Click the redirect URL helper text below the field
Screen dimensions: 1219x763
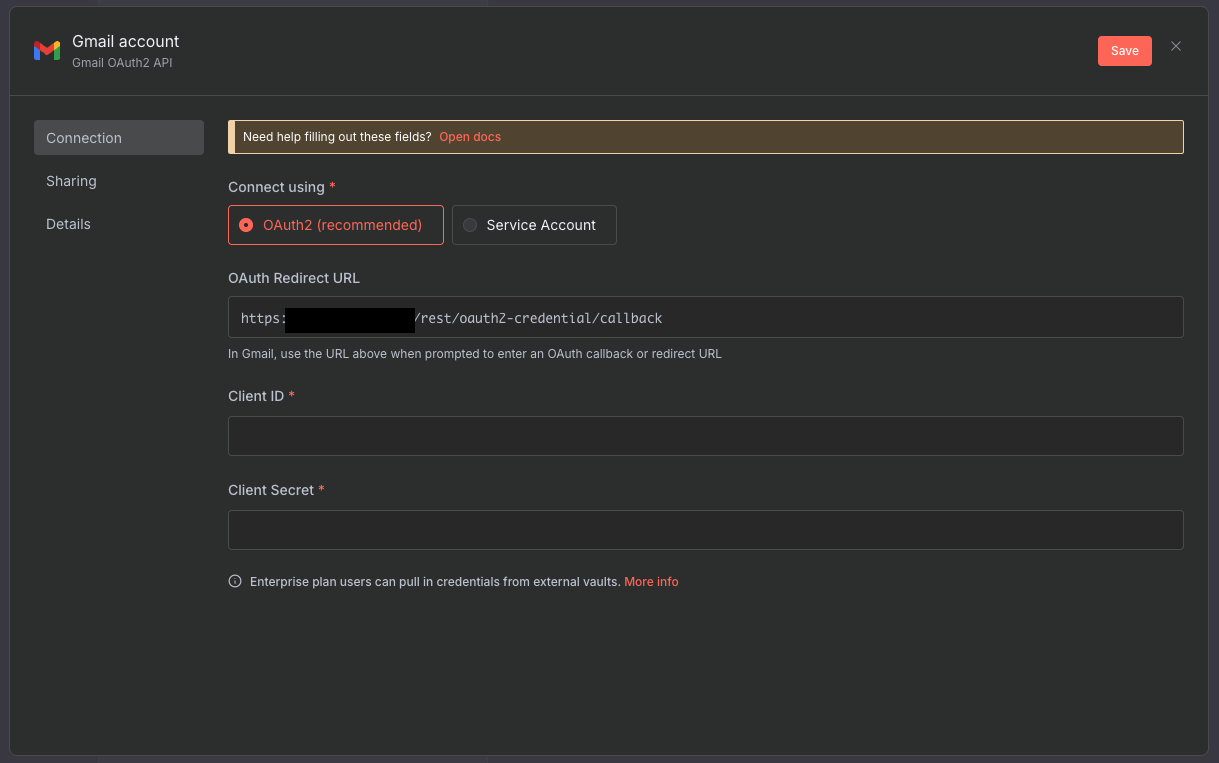474,353
